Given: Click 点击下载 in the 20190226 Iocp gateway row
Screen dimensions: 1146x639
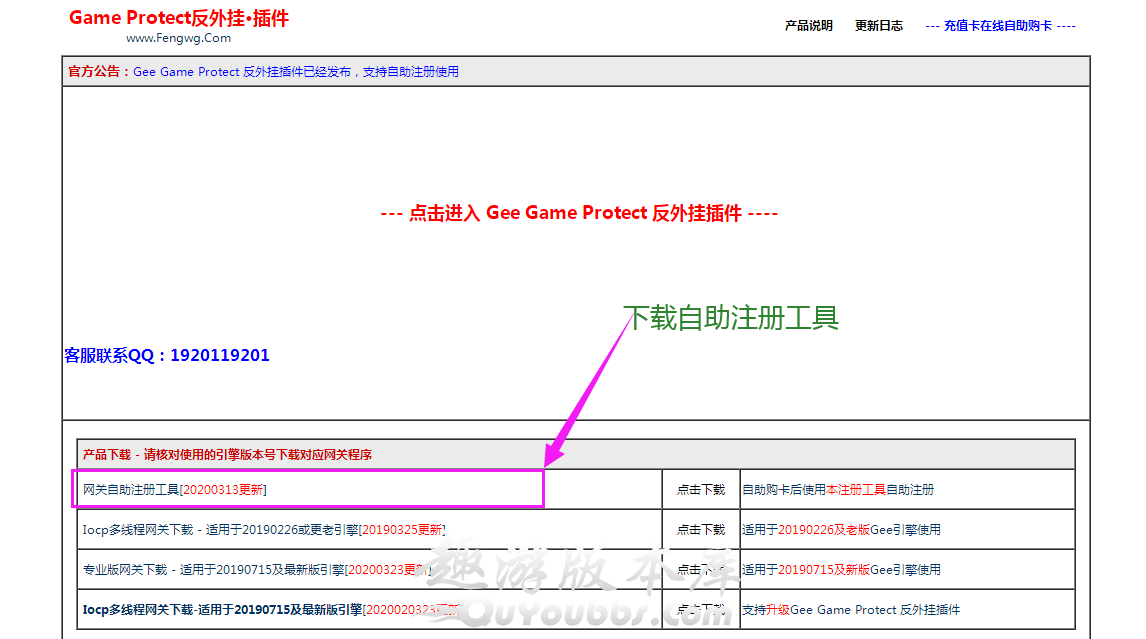Looking at the screenshot, I should click(x=700, y=530).
